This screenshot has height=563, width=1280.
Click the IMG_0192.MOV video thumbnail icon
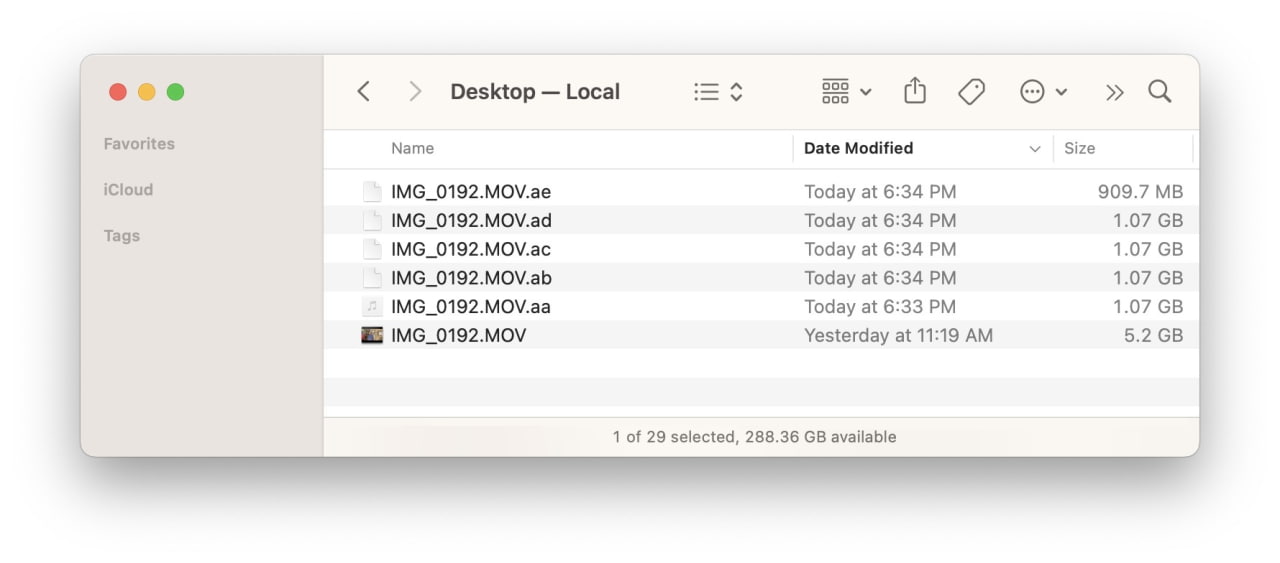pos(372,336)
